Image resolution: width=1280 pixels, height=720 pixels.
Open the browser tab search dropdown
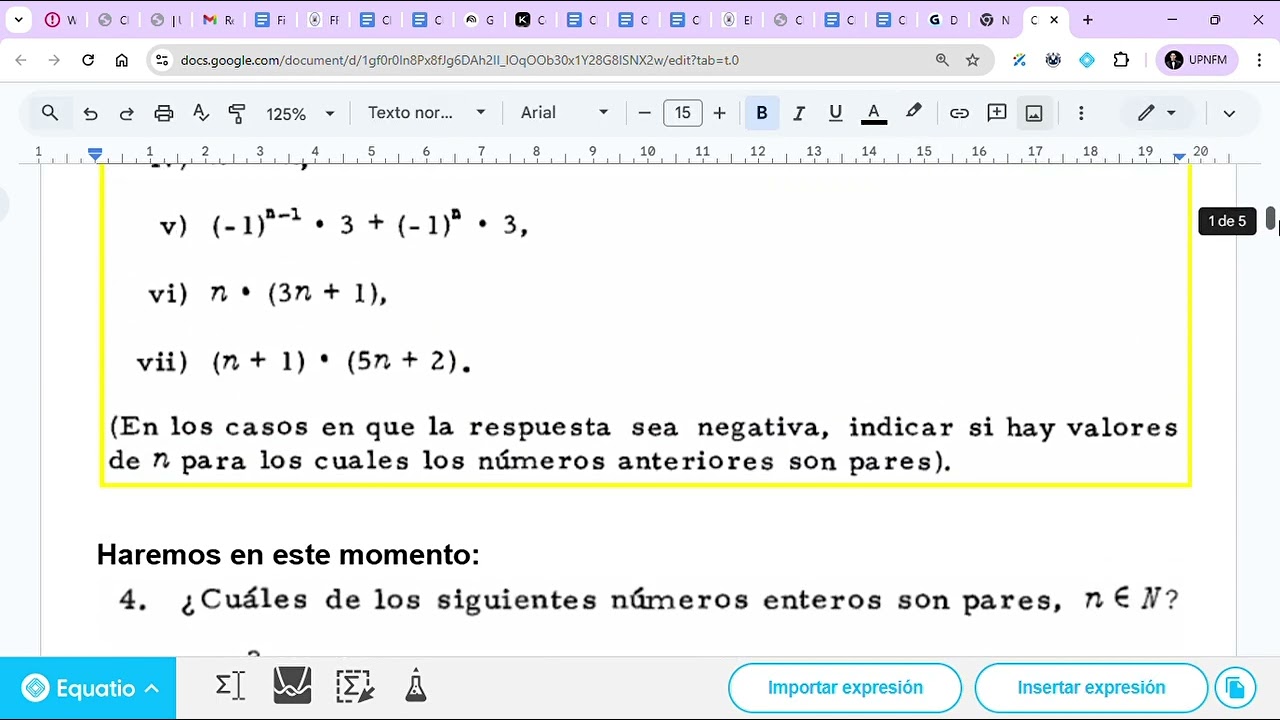pos(18,20)
